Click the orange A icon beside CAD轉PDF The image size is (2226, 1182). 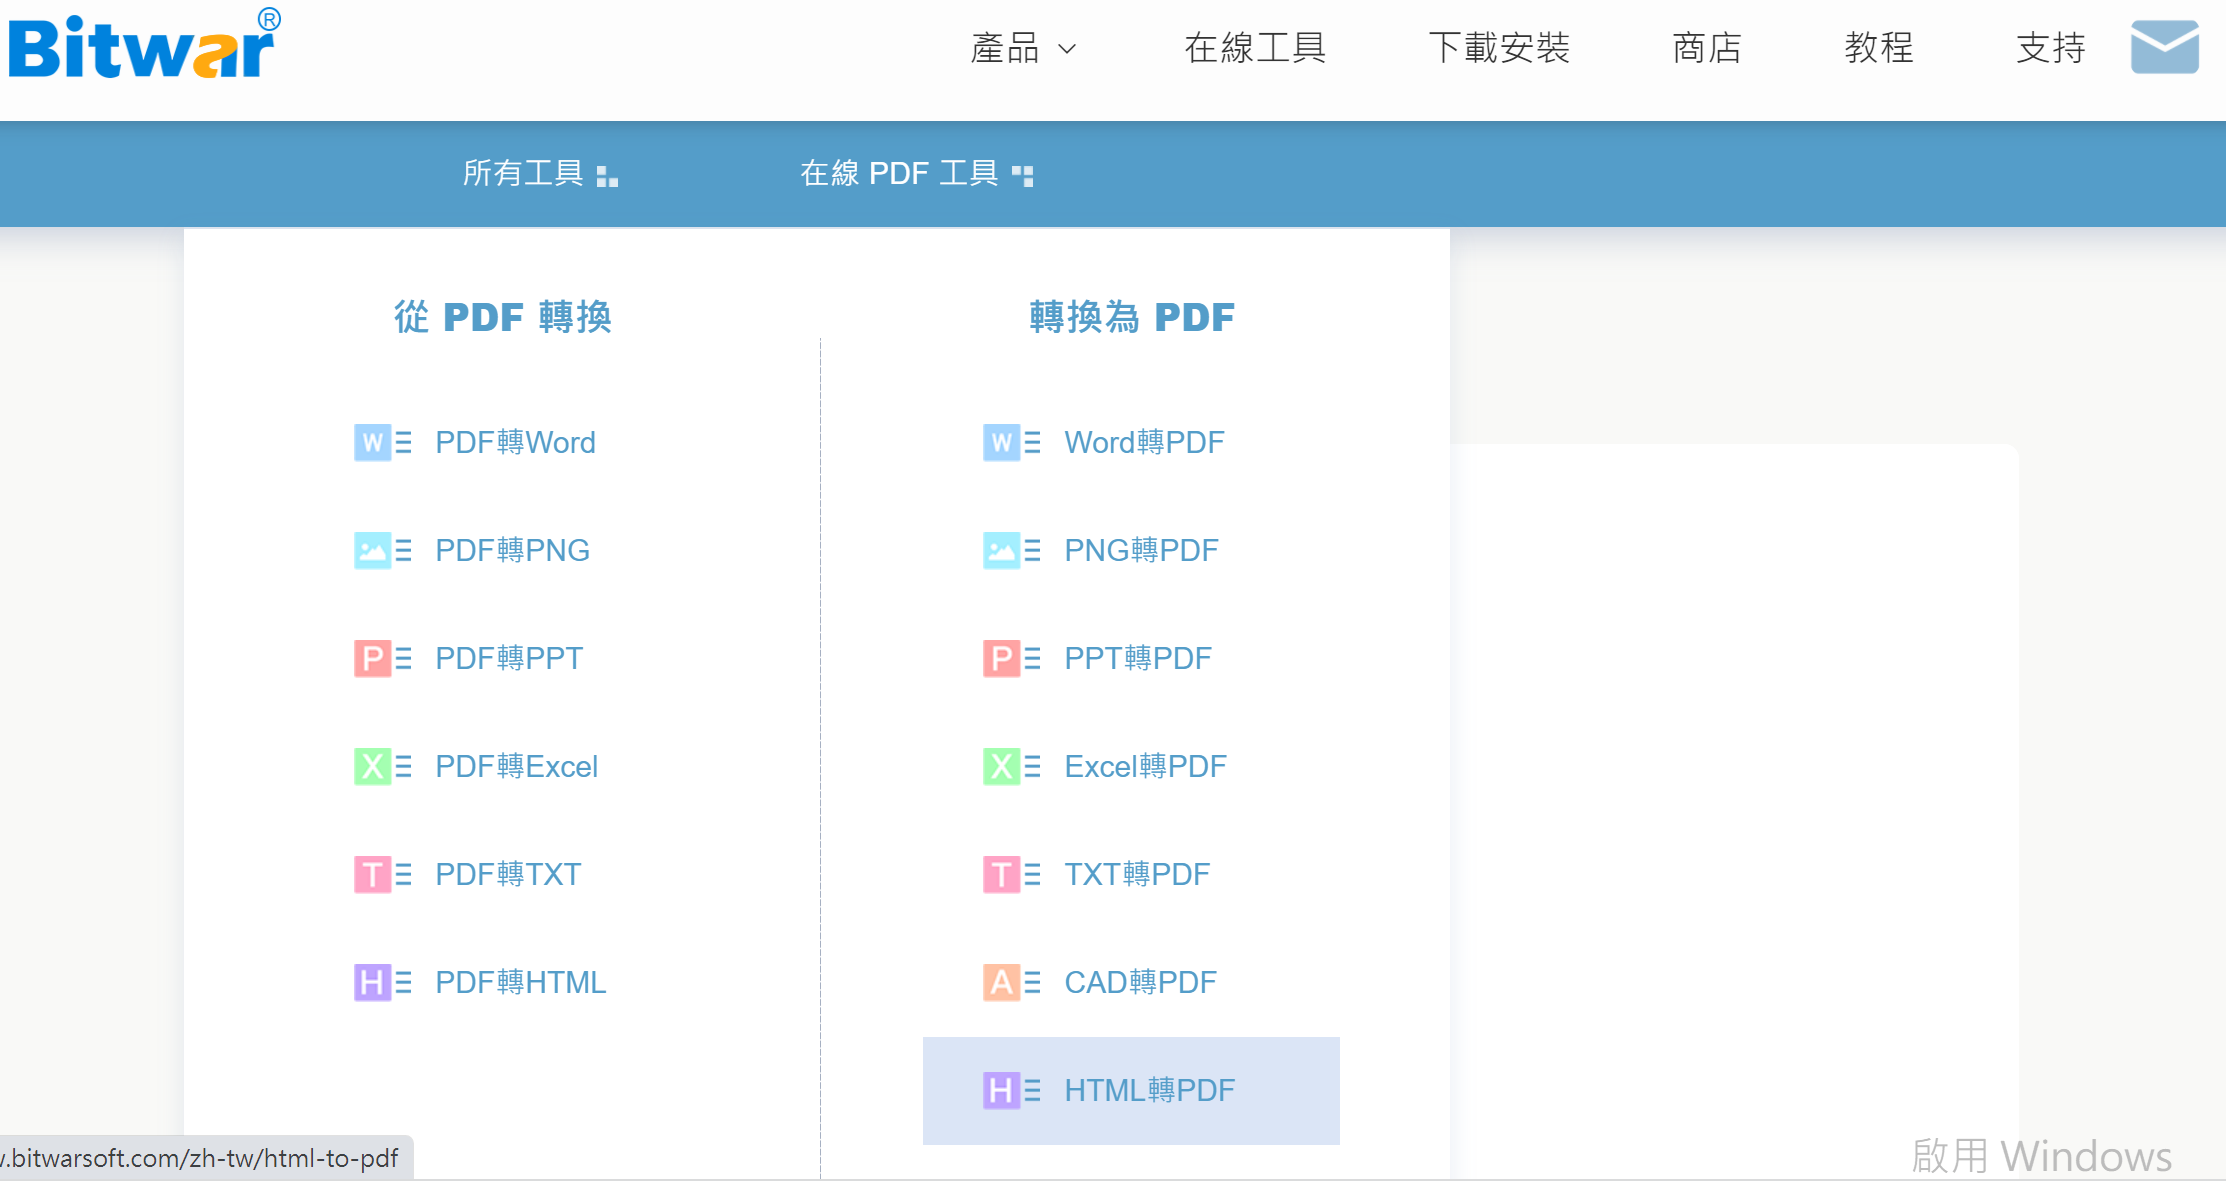pyautogui.click(x=1001, y=982)
